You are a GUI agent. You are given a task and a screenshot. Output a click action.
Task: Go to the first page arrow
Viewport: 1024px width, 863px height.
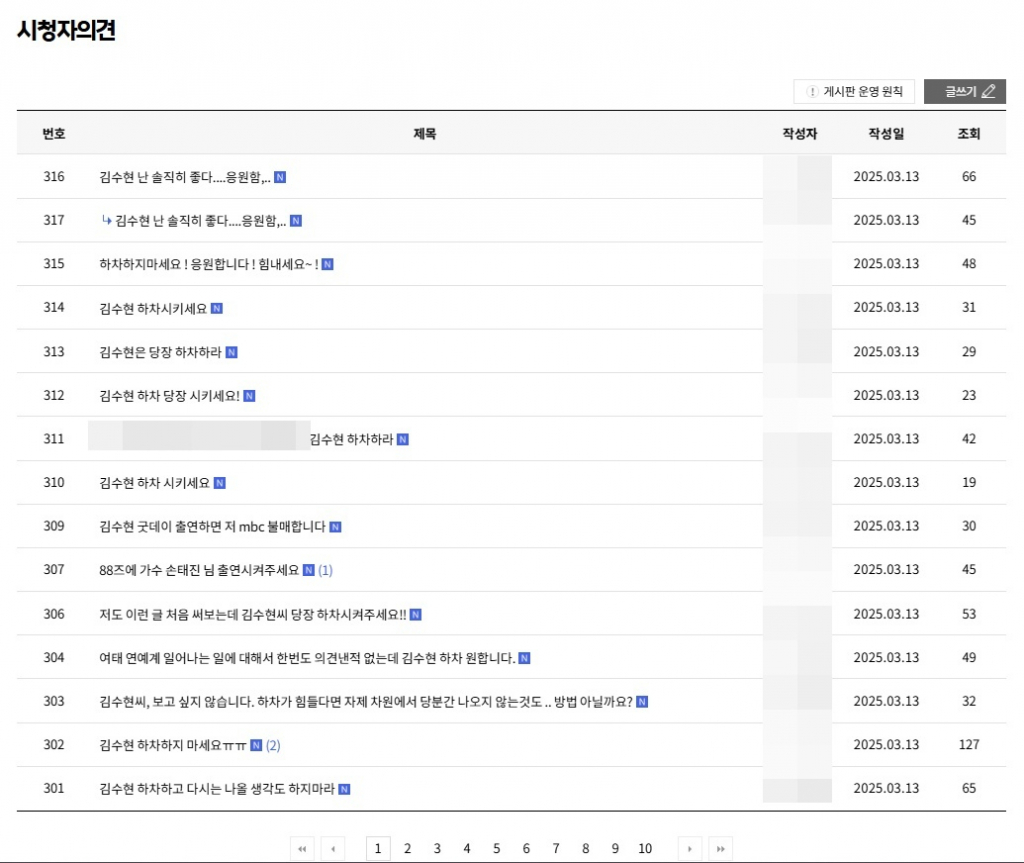[x=302, y=848]
